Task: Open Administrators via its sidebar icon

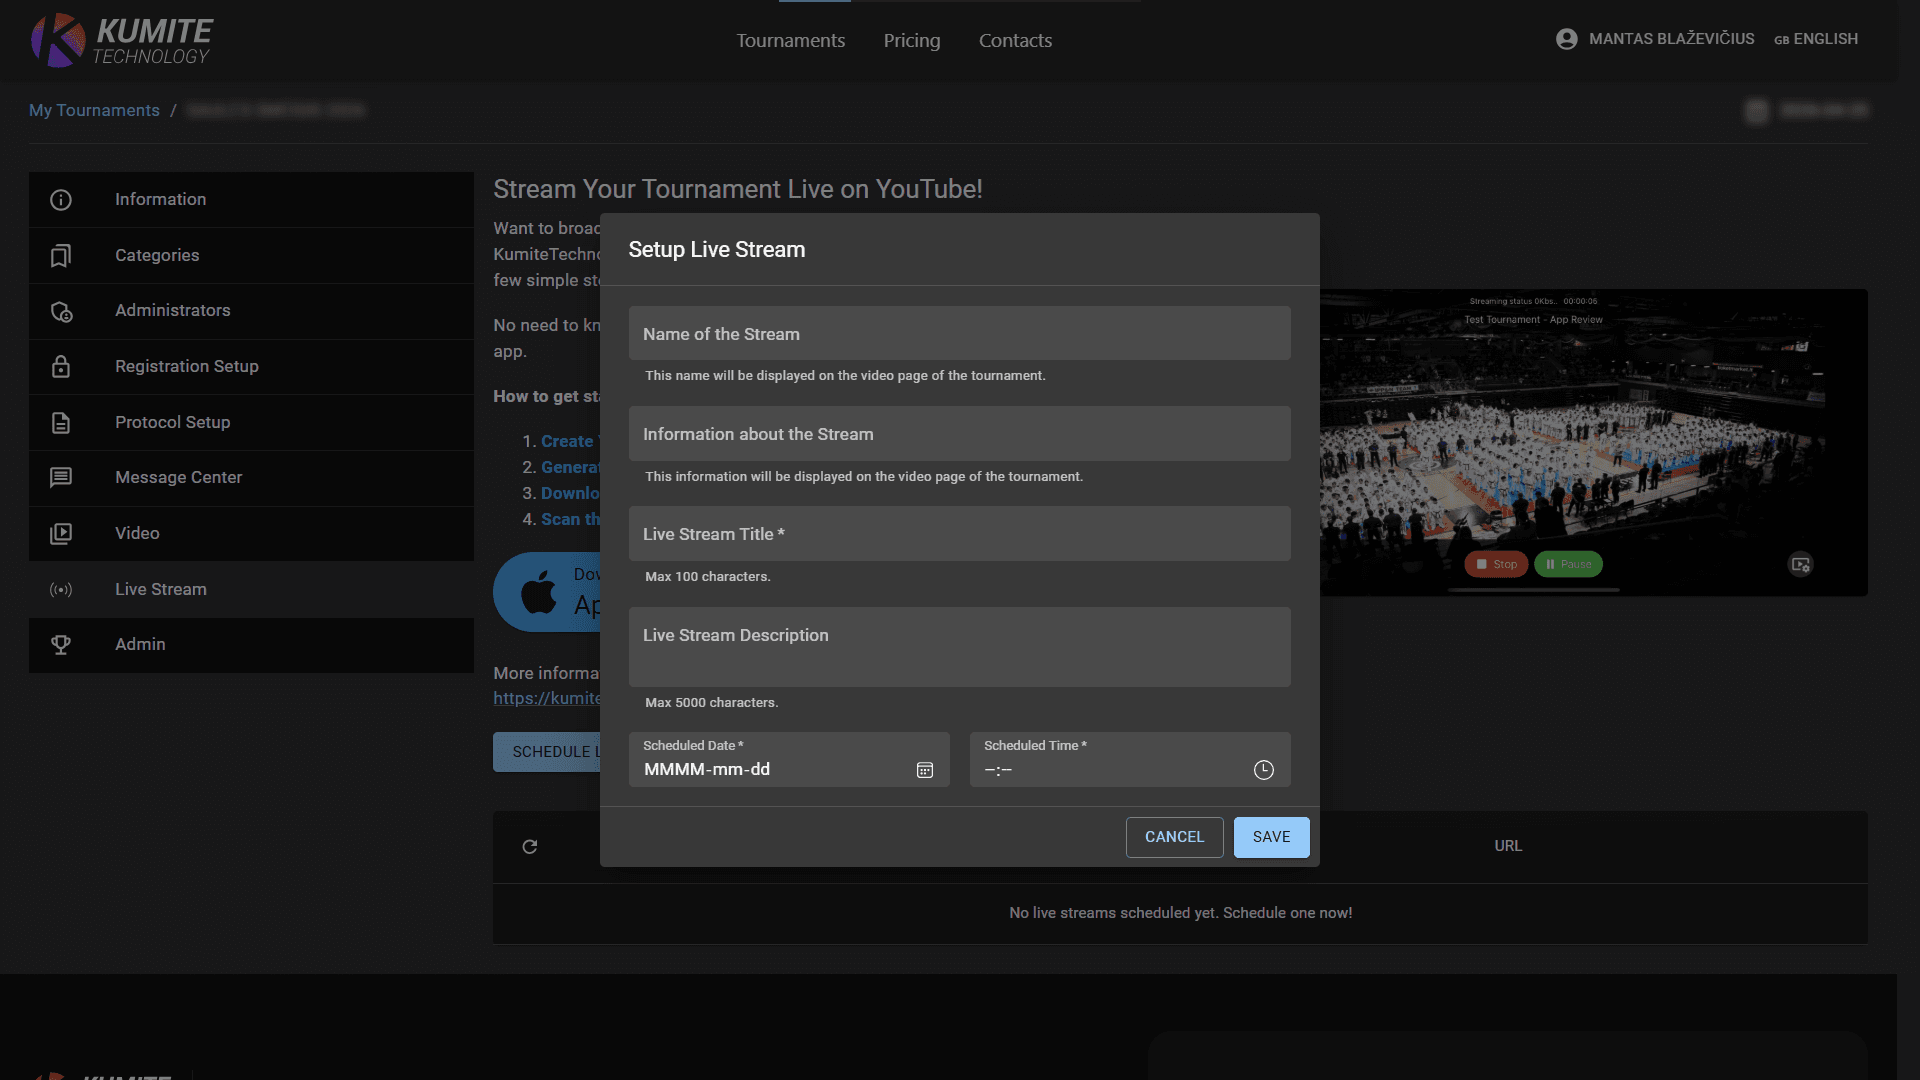Action: point(61,311)
